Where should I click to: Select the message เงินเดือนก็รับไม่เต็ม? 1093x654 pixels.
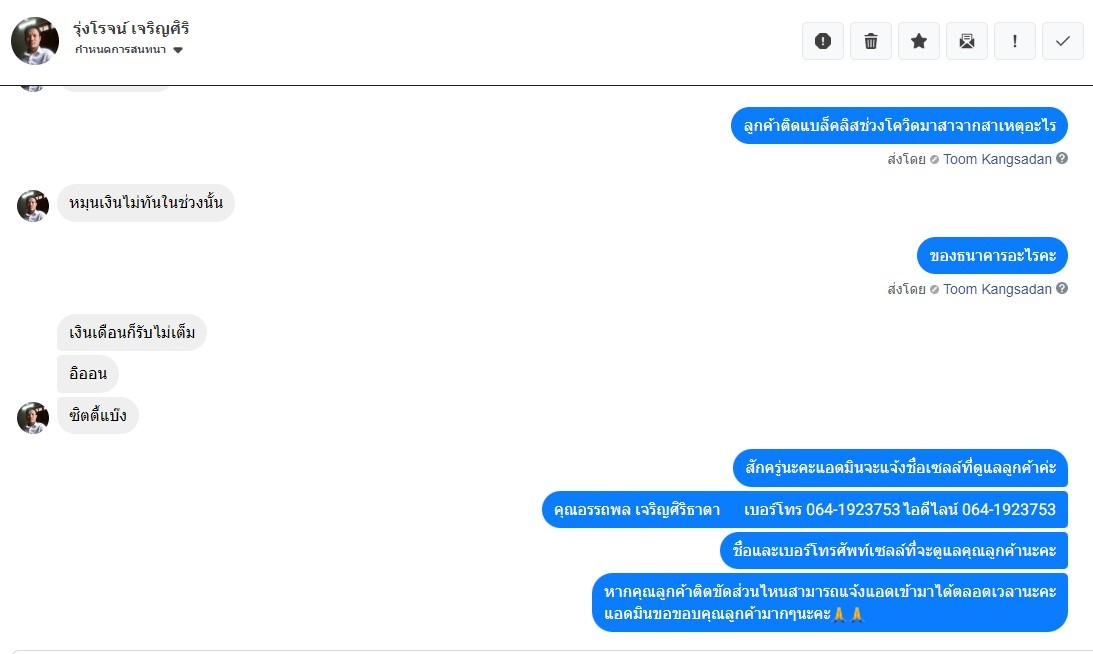132,333
